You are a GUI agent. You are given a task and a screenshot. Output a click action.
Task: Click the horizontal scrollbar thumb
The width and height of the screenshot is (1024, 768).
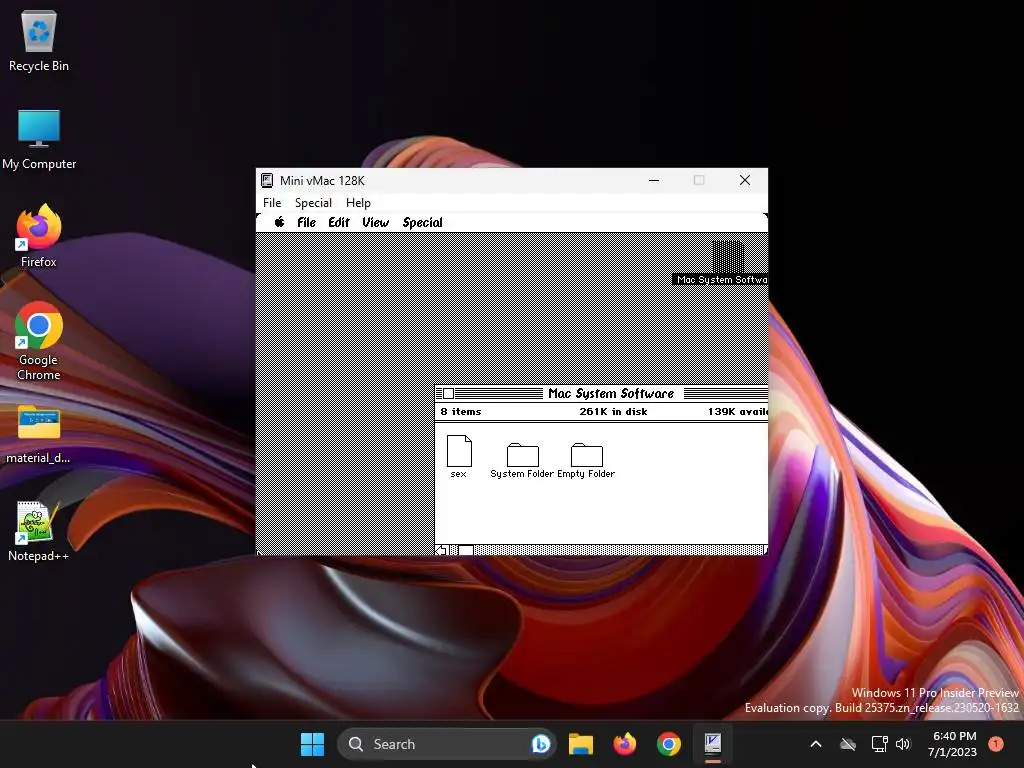pyautogui.click(x=466, y=551)
